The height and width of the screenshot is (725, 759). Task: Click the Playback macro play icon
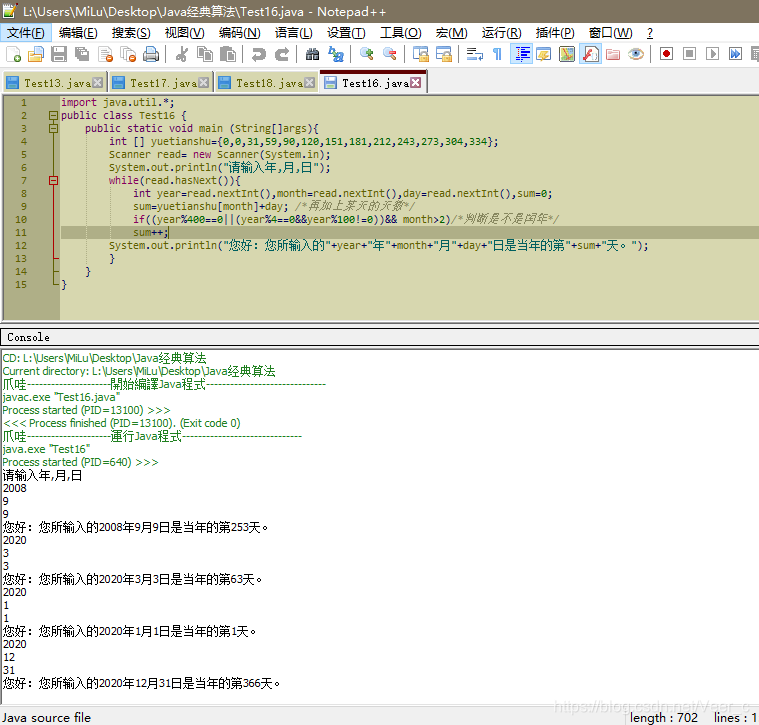click(712, 54)
